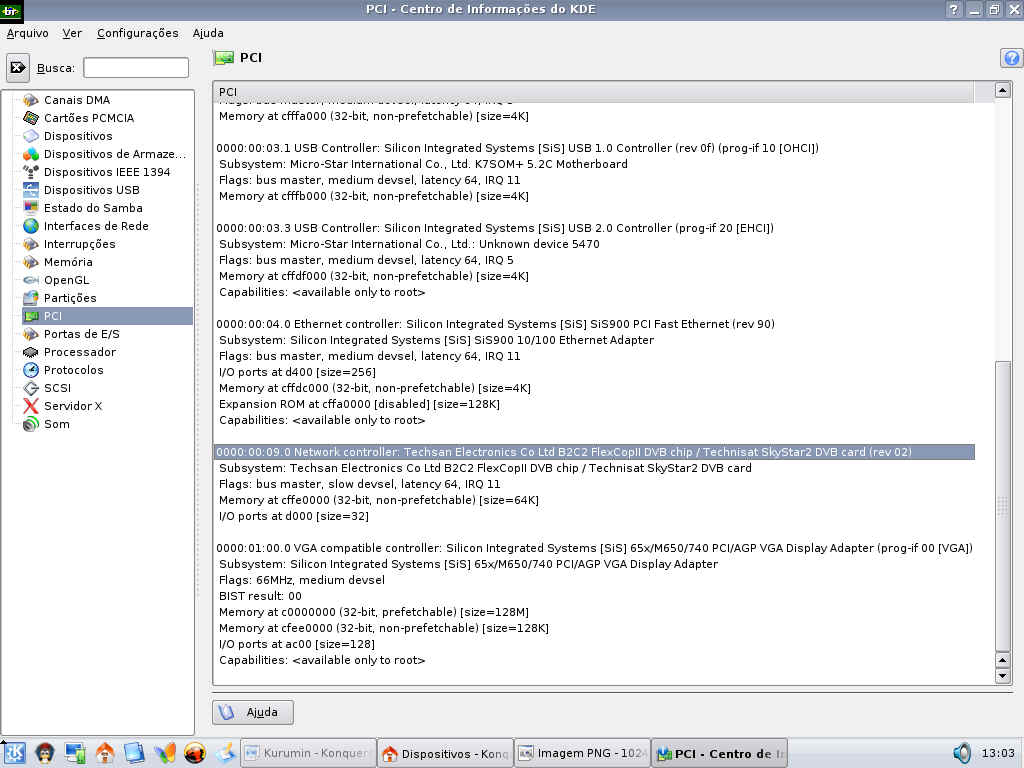This screenshot has width=1024, height=768.
Task: Click the penguin icon in taskbar
Action: [x=44, y=753]
